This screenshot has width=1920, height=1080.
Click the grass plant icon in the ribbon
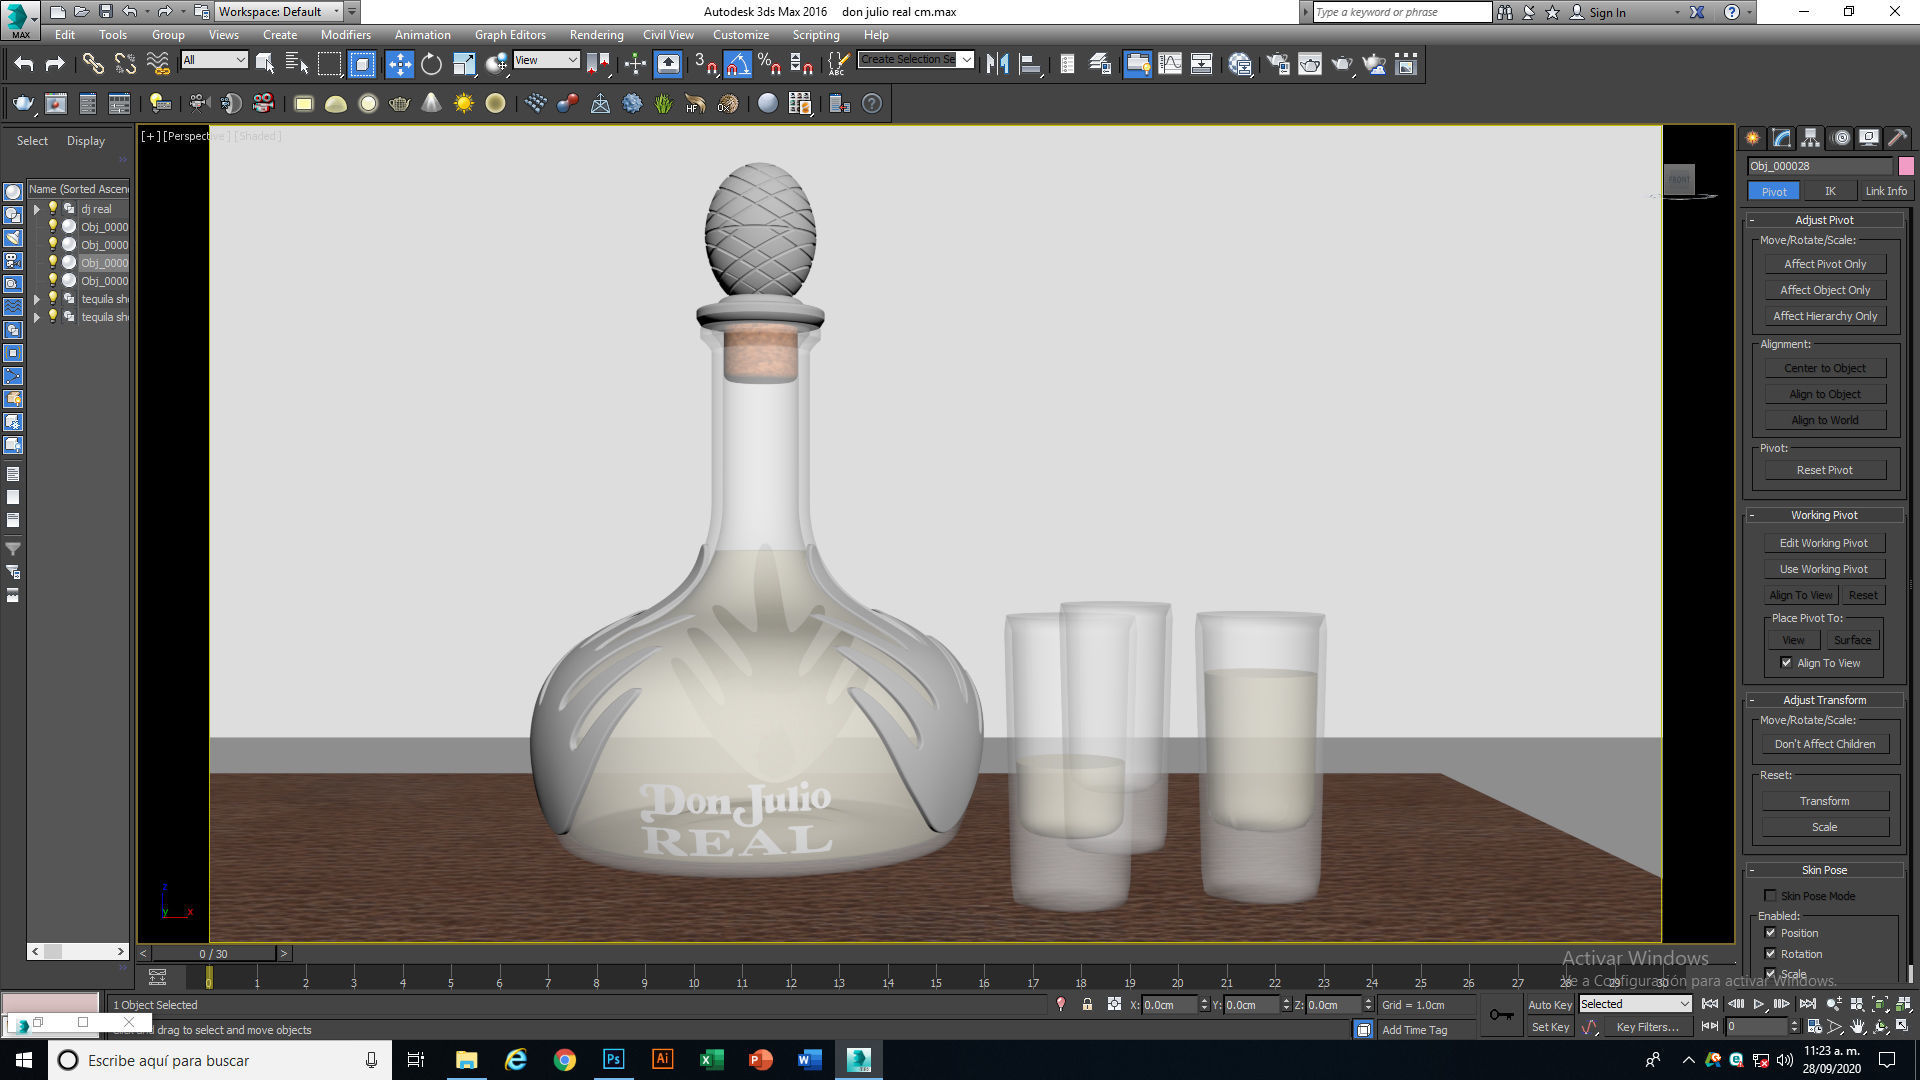[663, 103]
